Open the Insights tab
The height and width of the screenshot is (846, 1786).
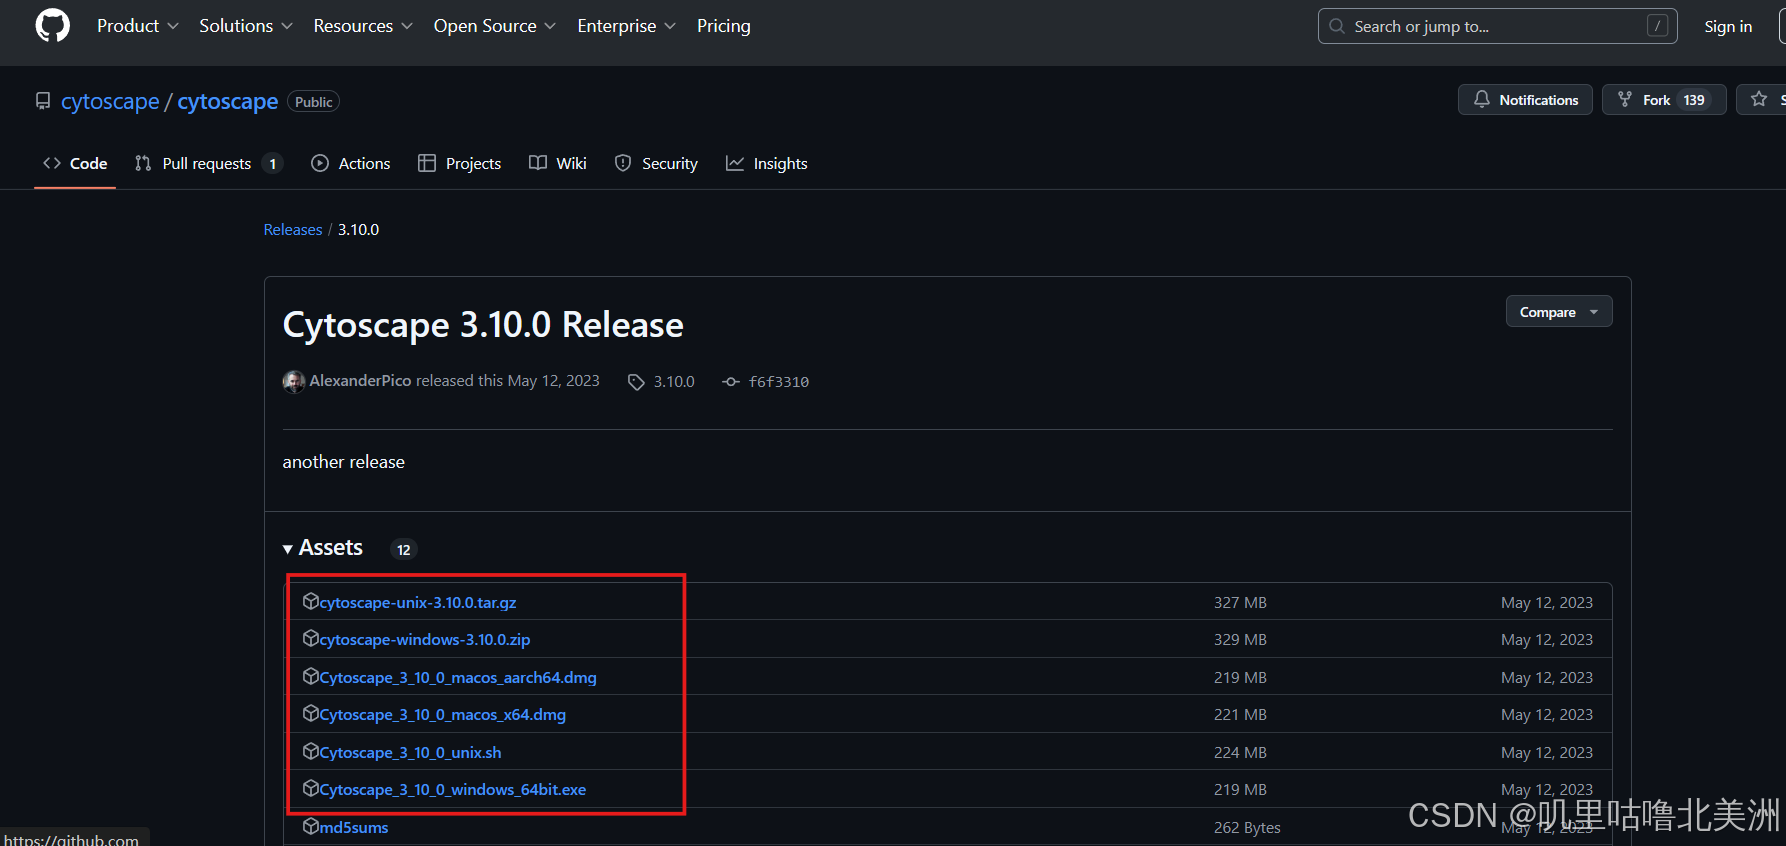[767, 163]
